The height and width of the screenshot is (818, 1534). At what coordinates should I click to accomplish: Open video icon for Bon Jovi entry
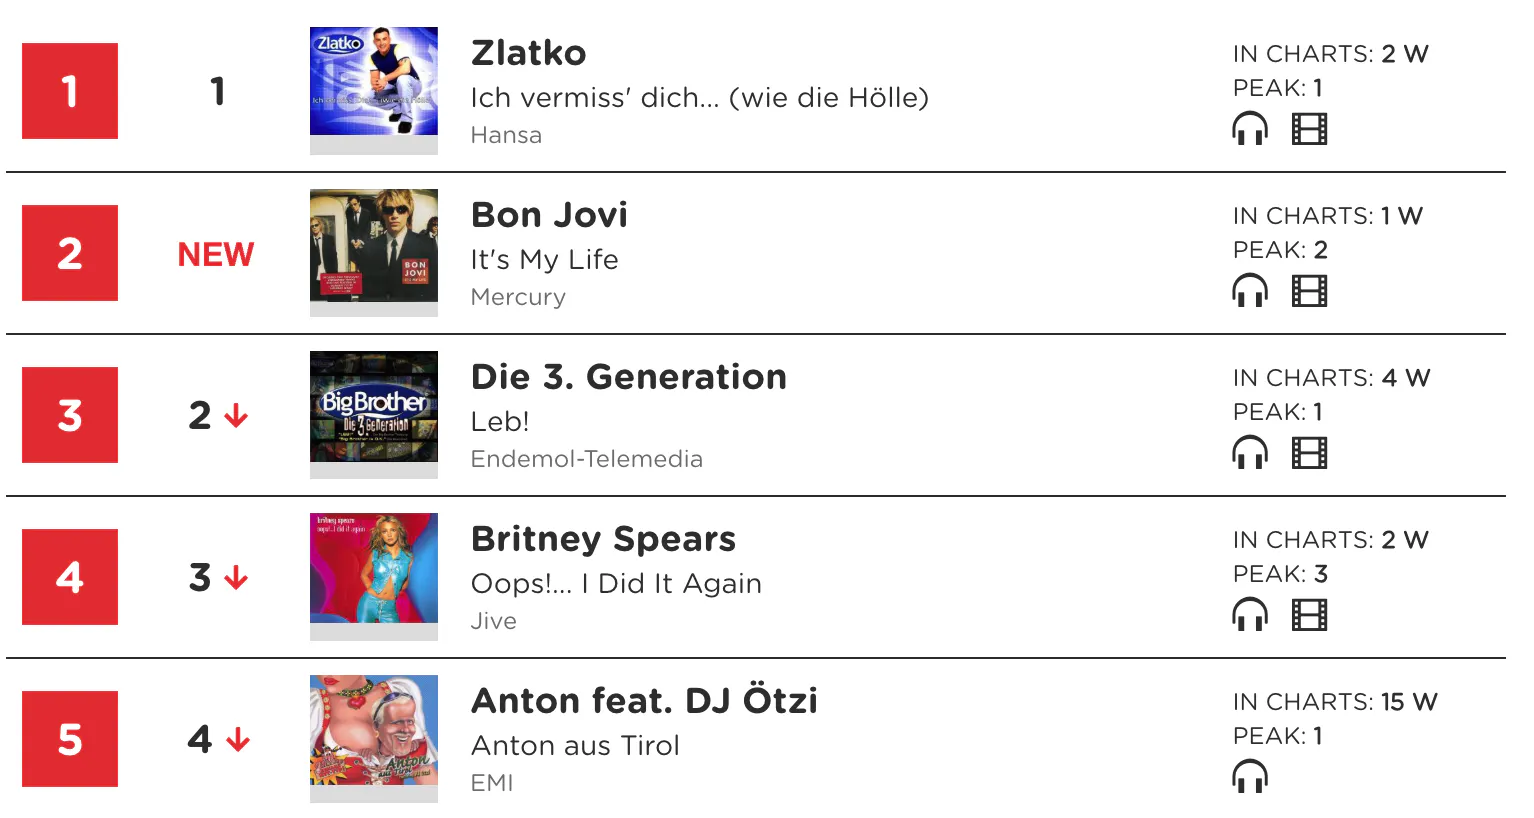pyautogui.click(x=1309, y=291)
